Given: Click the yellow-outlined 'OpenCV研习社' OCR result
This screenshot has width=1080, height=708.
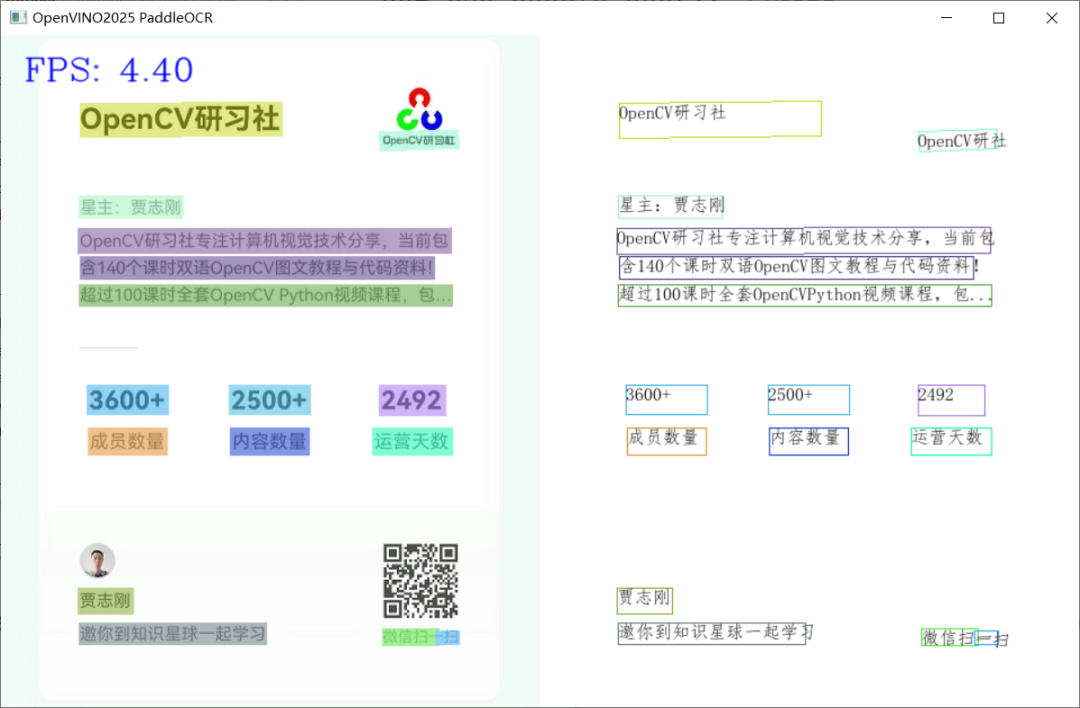Looking at the screenshot, I should [720, 119].
